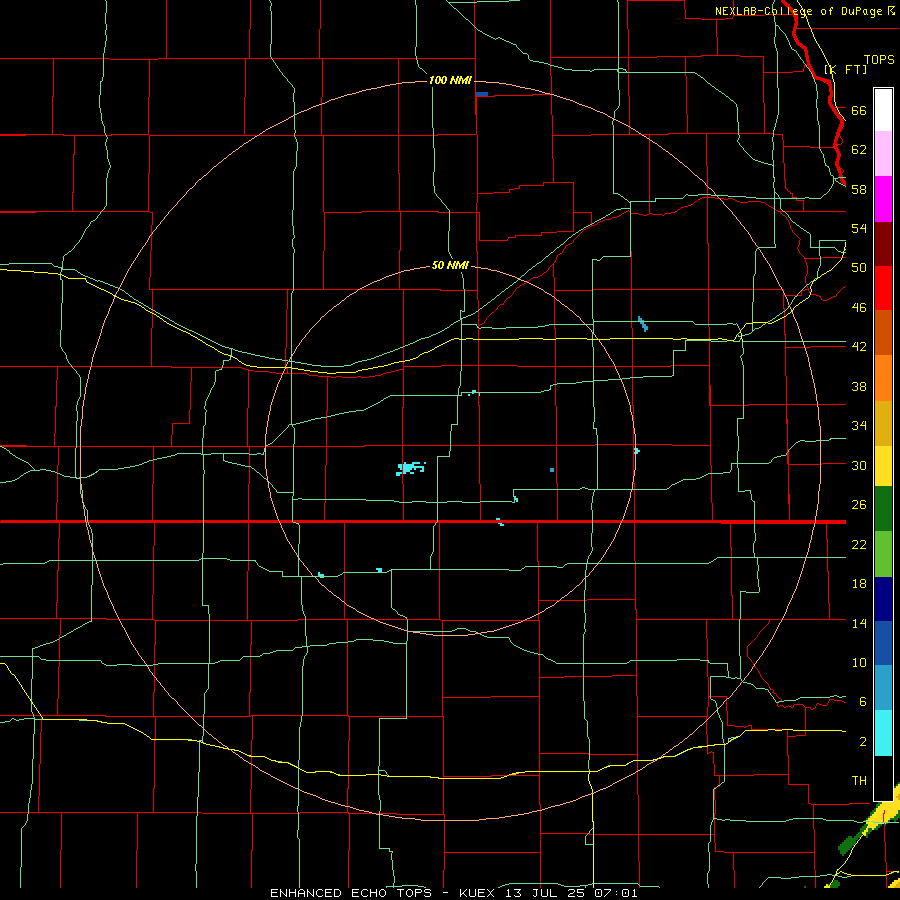Click the dark maroon legend color band

click(883, 244)
